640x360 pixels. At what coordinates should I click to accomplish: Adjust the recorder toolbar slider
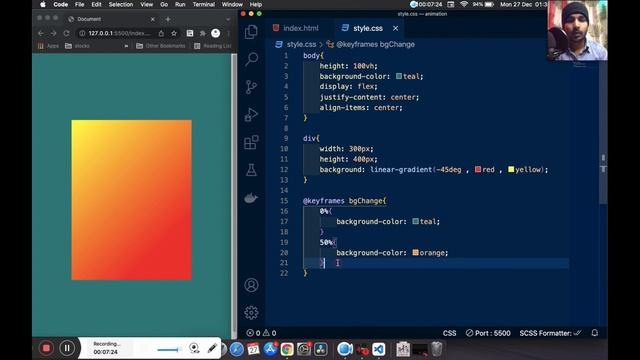(x=169, y=349)
